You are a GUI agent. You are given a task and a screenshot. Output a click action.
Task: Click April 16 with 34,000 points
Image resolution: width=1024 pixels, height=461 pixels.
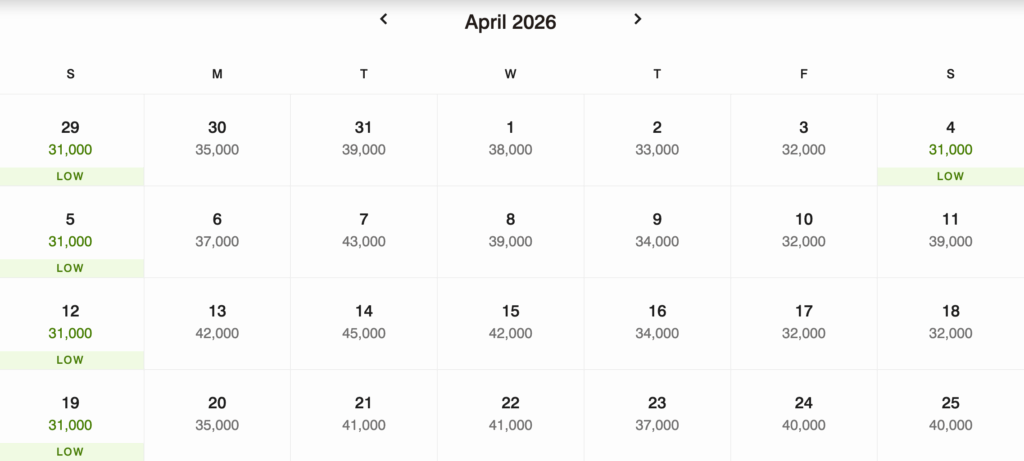[657, 322]
